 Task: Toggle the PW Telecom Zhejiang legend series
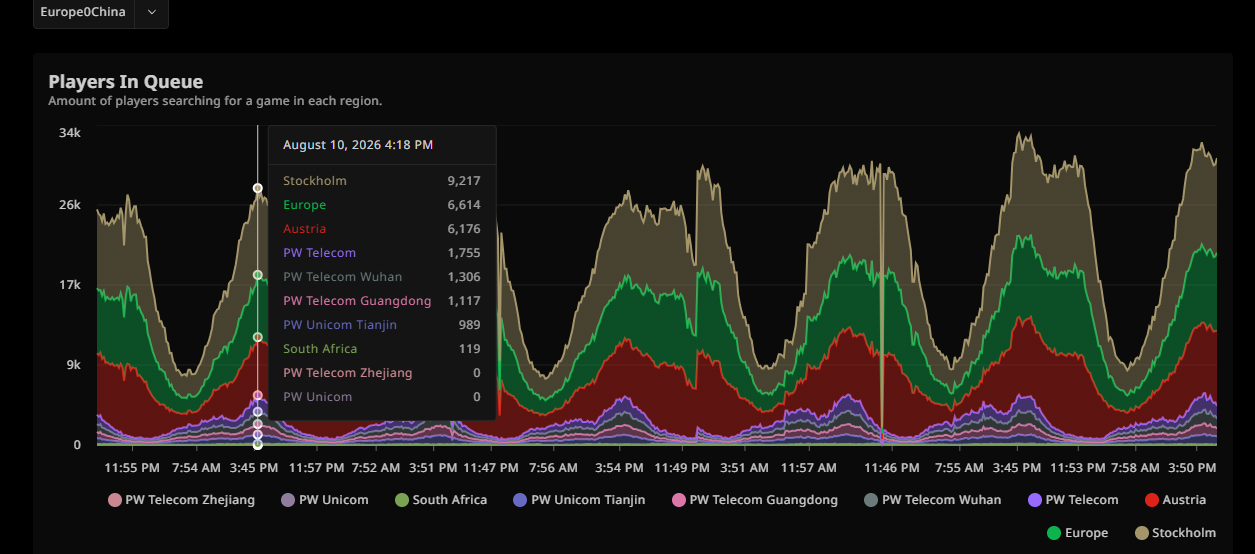(x=181, y=500)
